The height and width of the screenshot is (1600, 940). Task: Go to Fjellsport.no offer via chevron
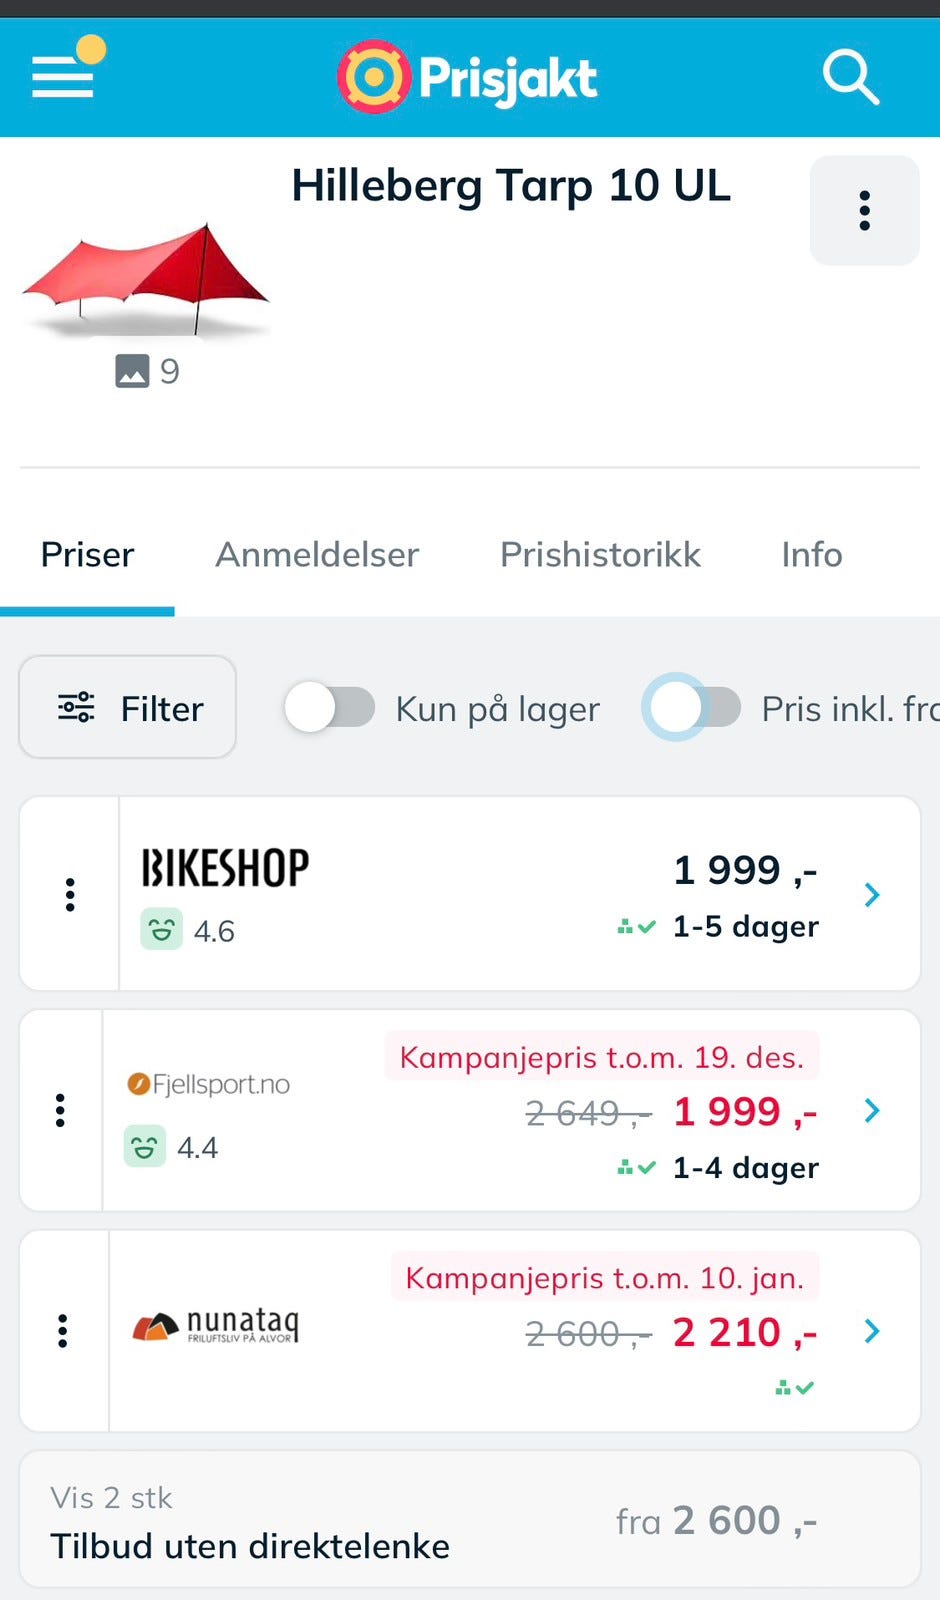[872, 1110]
